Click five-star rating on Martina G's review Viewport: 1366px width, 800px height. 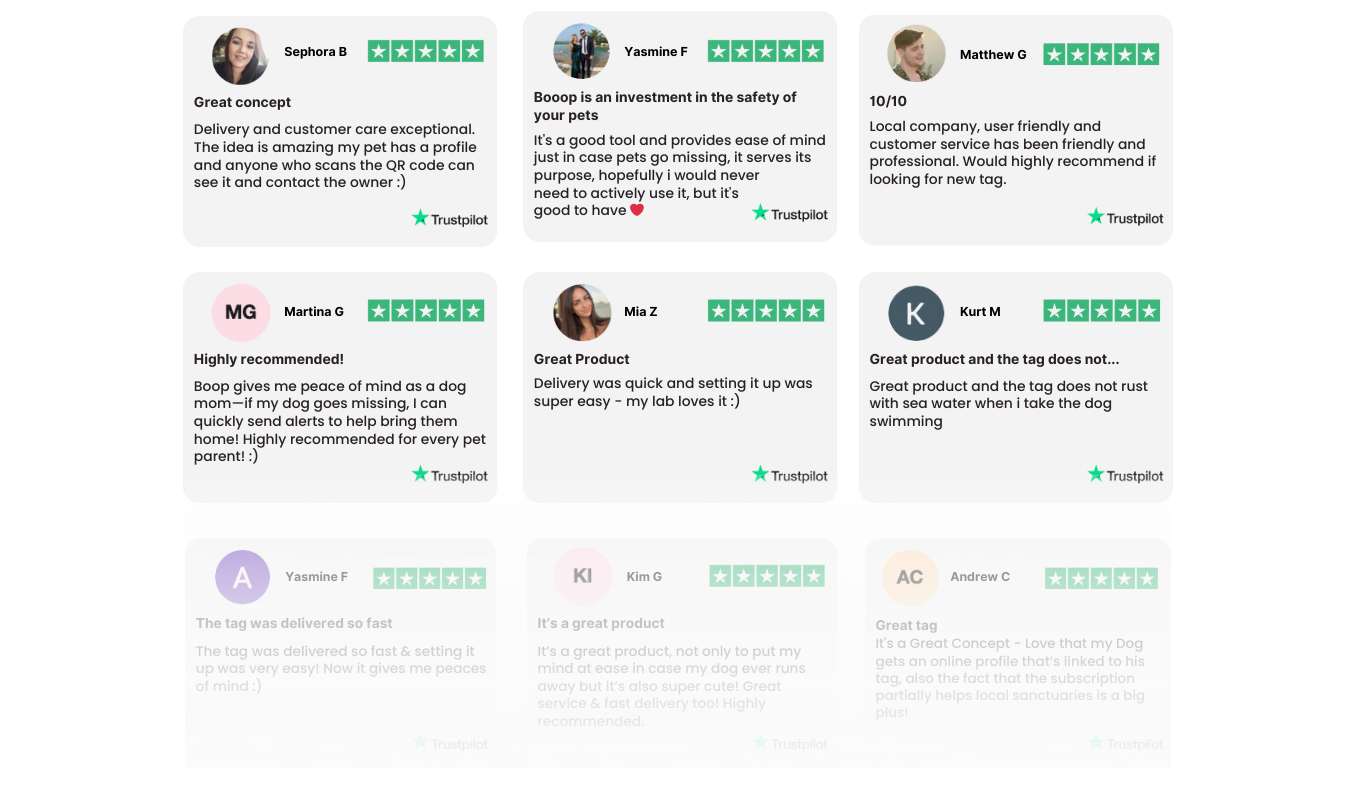426,311
